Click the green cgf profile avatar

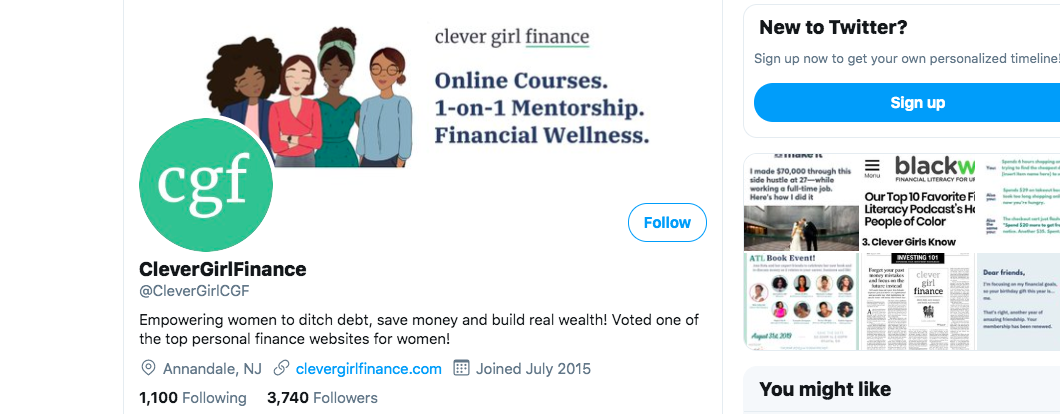pos(206,185)
